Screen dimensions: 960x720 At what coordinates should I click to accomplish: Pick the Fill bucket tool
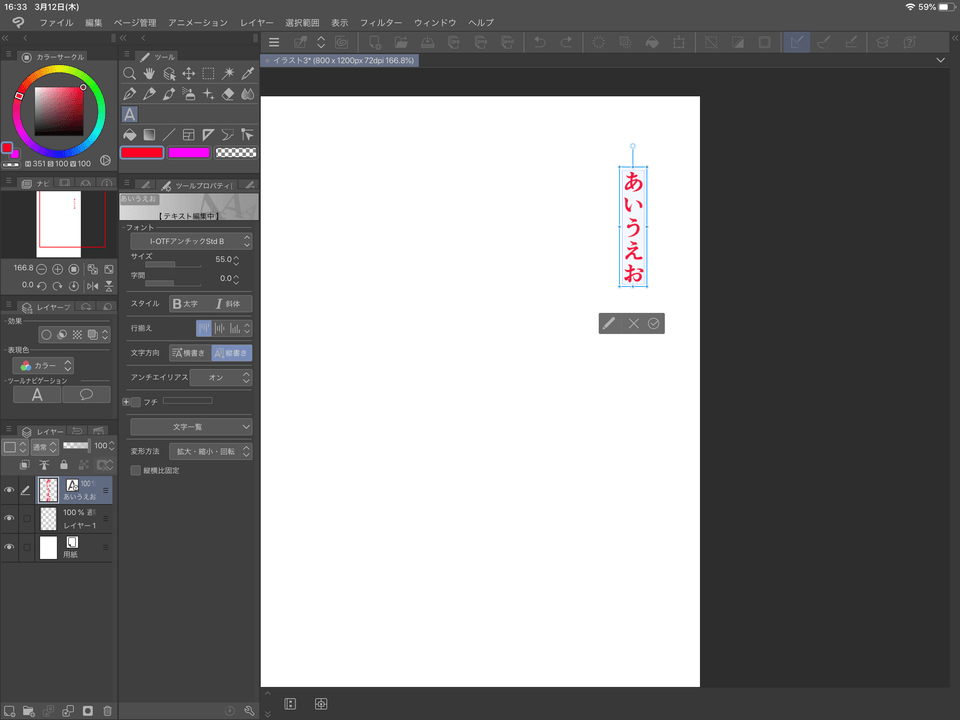pyautogui.click(x=129, y=134)
